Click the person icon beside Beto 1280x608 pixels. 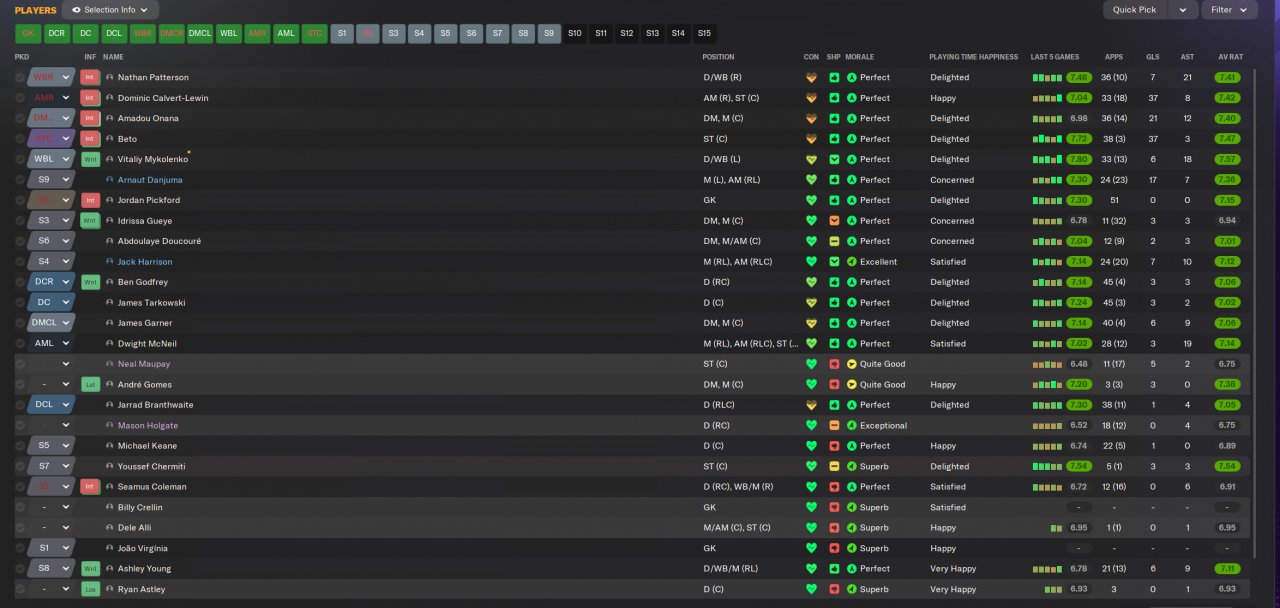(110, 139)
